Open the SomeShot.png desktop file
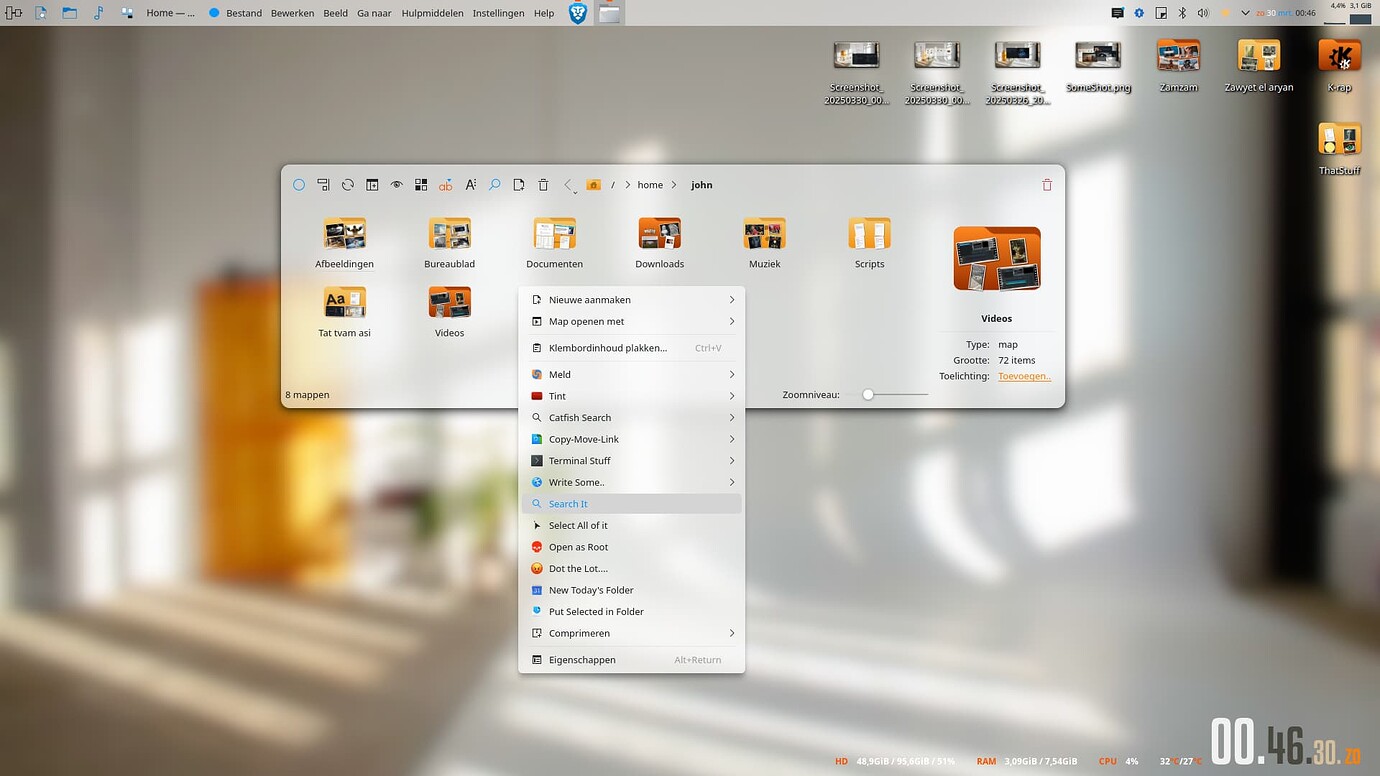Viewport: 1380px width, 776px height. tap(1098, 67)
